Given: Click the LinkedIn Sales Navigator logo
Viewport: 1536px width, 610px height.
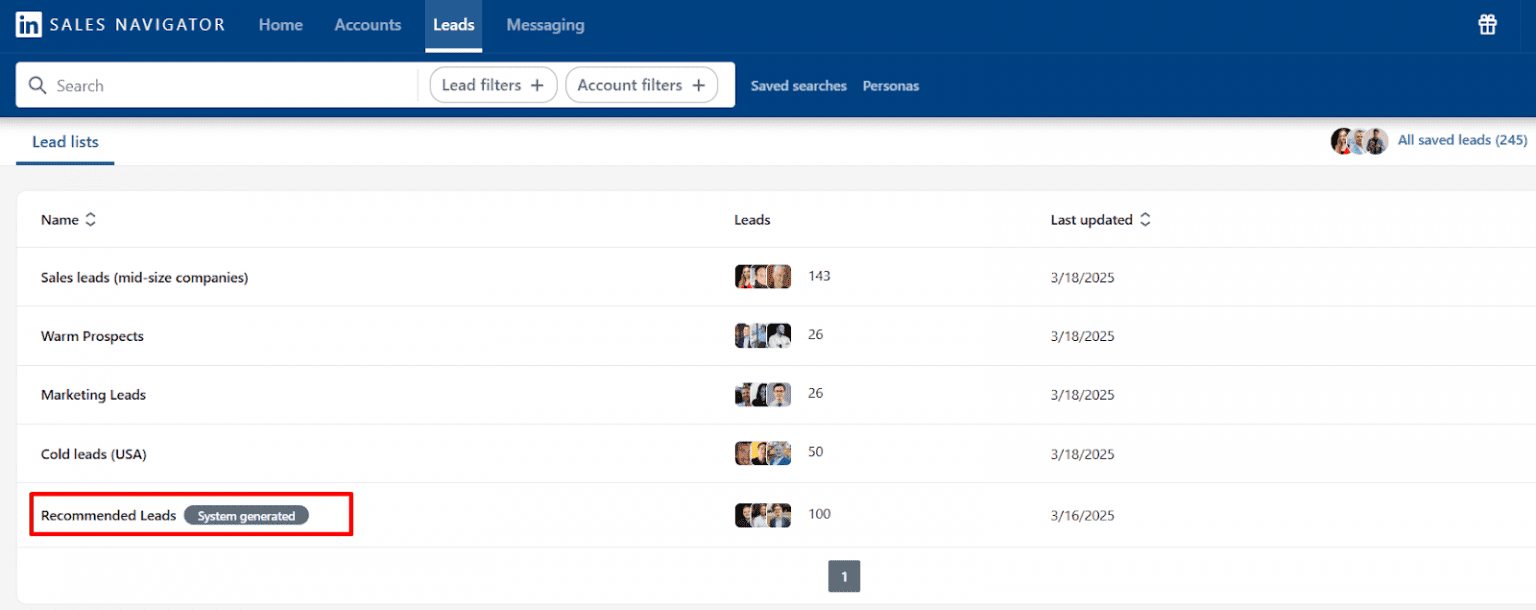Looking at the screenshot, I should (x=120, y=25).
